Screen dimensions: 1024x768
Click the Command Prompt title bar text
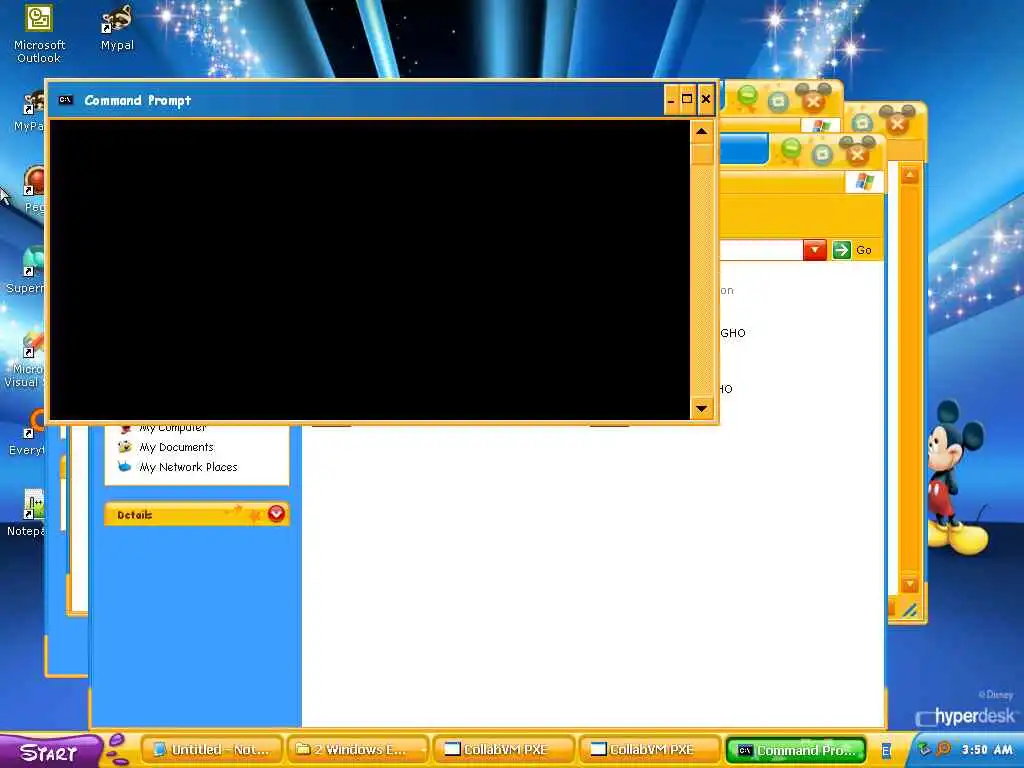coord(138,100)
